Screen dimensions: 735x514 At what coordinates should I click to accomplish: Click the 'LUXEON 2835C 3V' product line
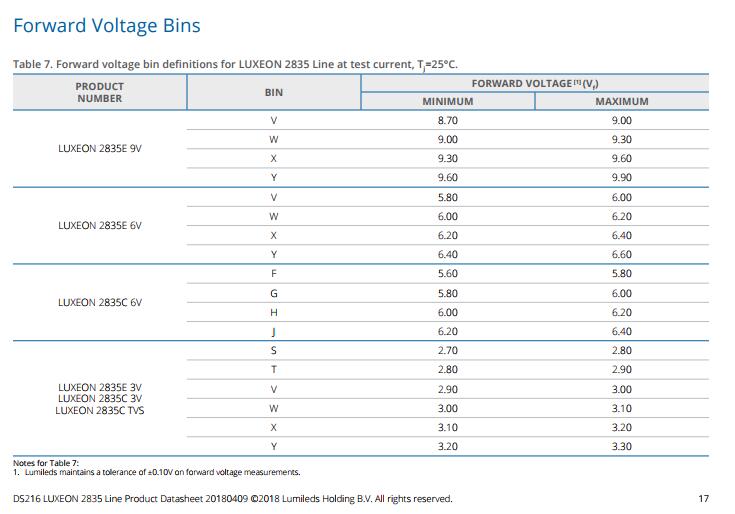click(100, 399)
